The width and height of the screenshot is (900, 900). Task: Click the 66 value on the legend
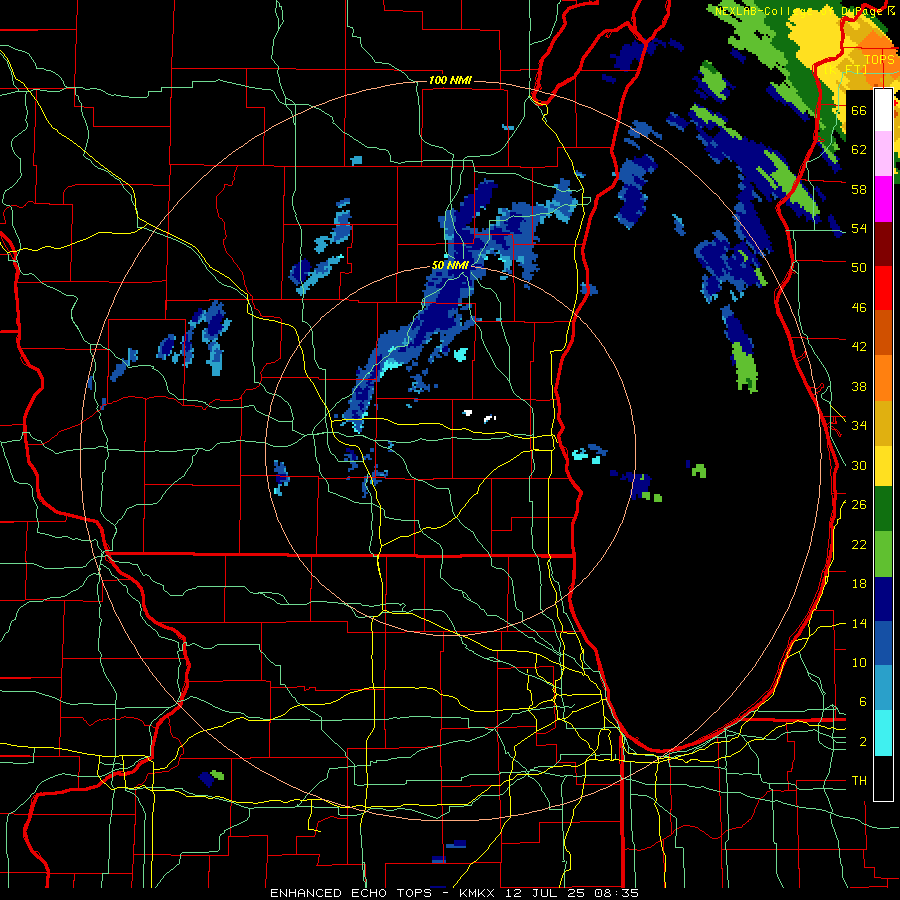pyautogui.click(x=859, y=110)
